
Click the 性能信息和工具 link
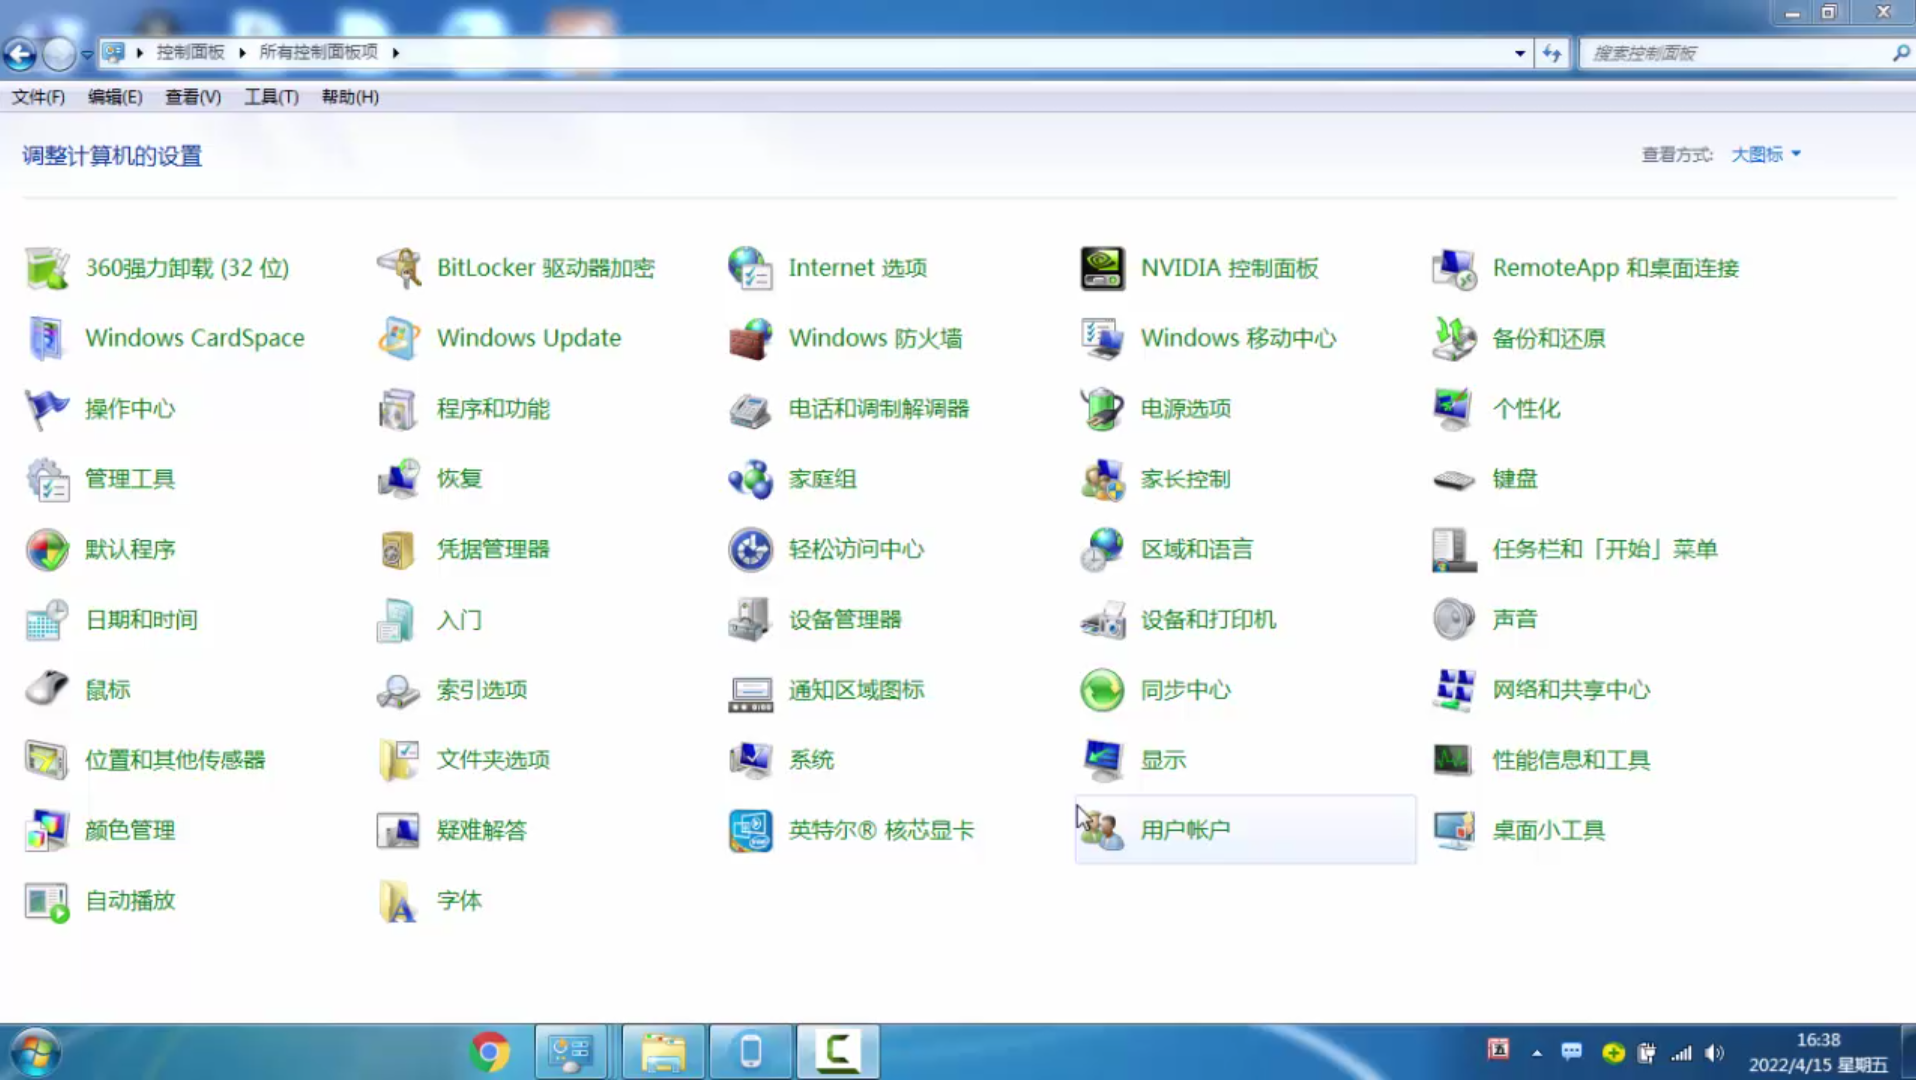tap(1571, 760)
